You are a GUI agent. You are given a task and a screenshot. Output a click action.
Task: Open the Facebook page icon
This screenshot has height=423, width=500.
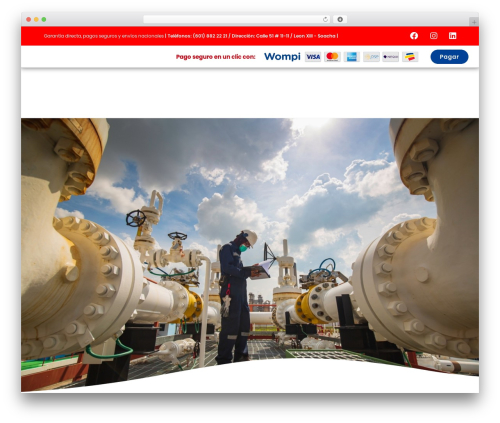pos(414,36)
